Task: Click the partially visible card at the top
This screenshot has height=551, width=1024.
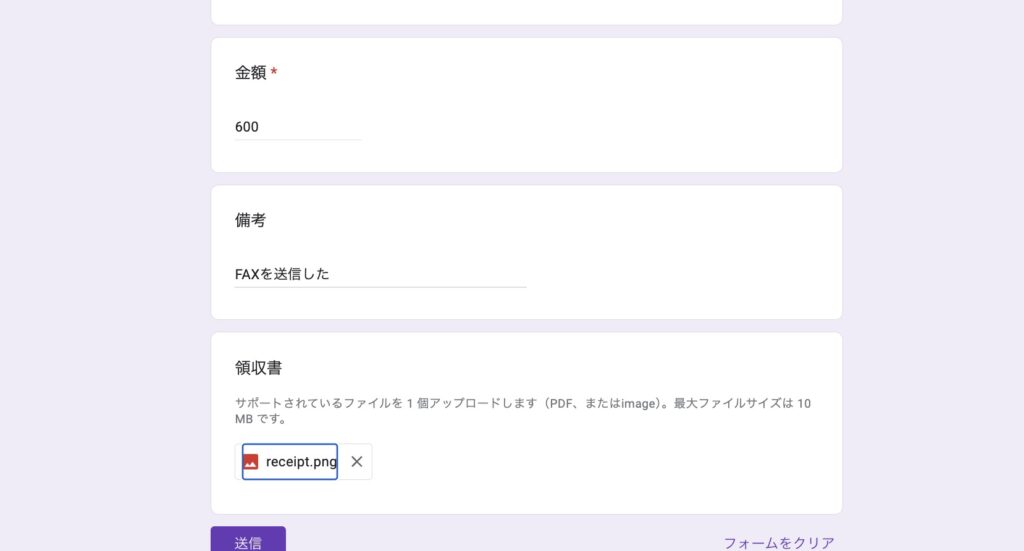Action: click(x=526, y=10)
